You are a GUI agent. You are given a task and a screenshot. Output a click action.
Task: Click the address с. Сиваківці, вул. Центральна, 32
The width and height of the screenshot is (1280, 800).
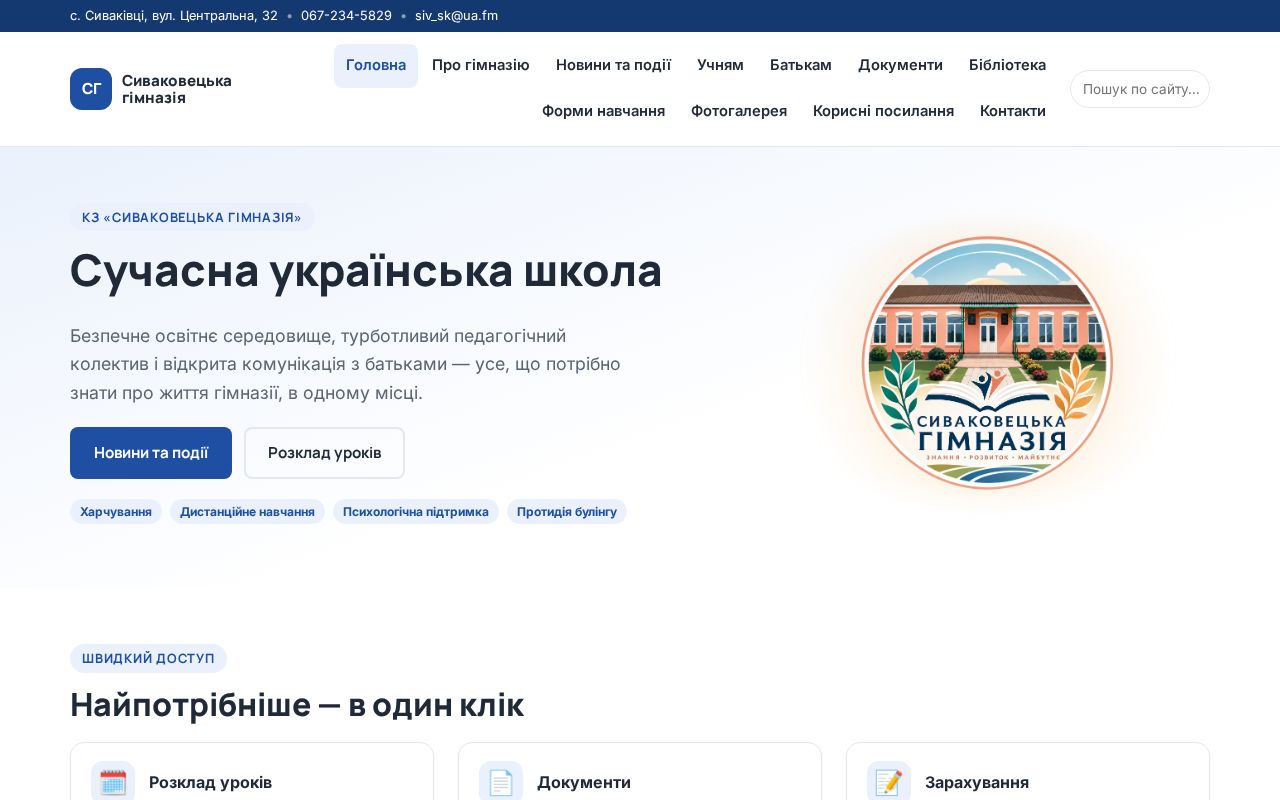(x=174, y=16)
